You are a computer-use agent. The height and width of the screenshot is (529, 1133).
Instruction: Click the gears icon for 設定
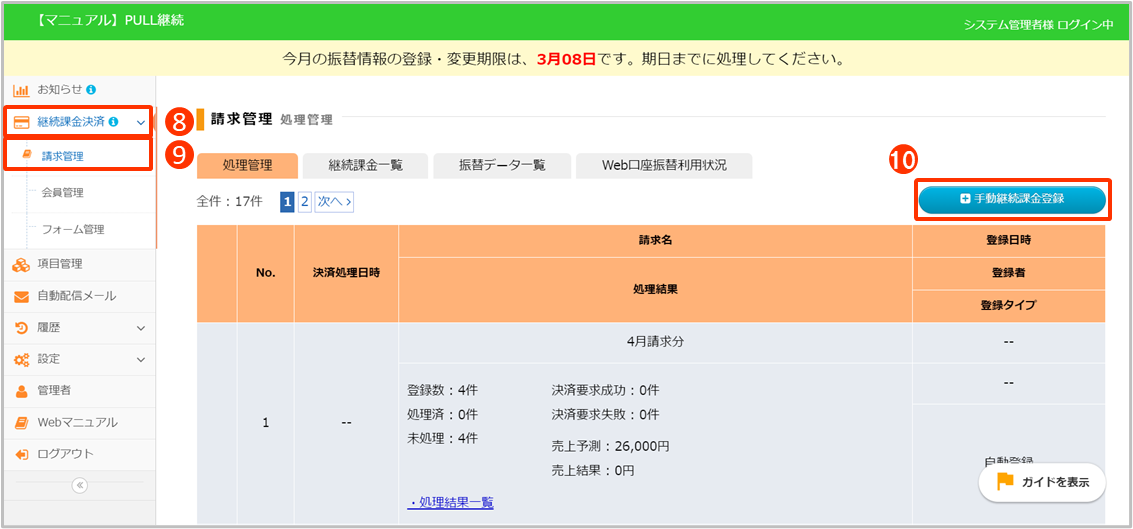pos(20,359)
